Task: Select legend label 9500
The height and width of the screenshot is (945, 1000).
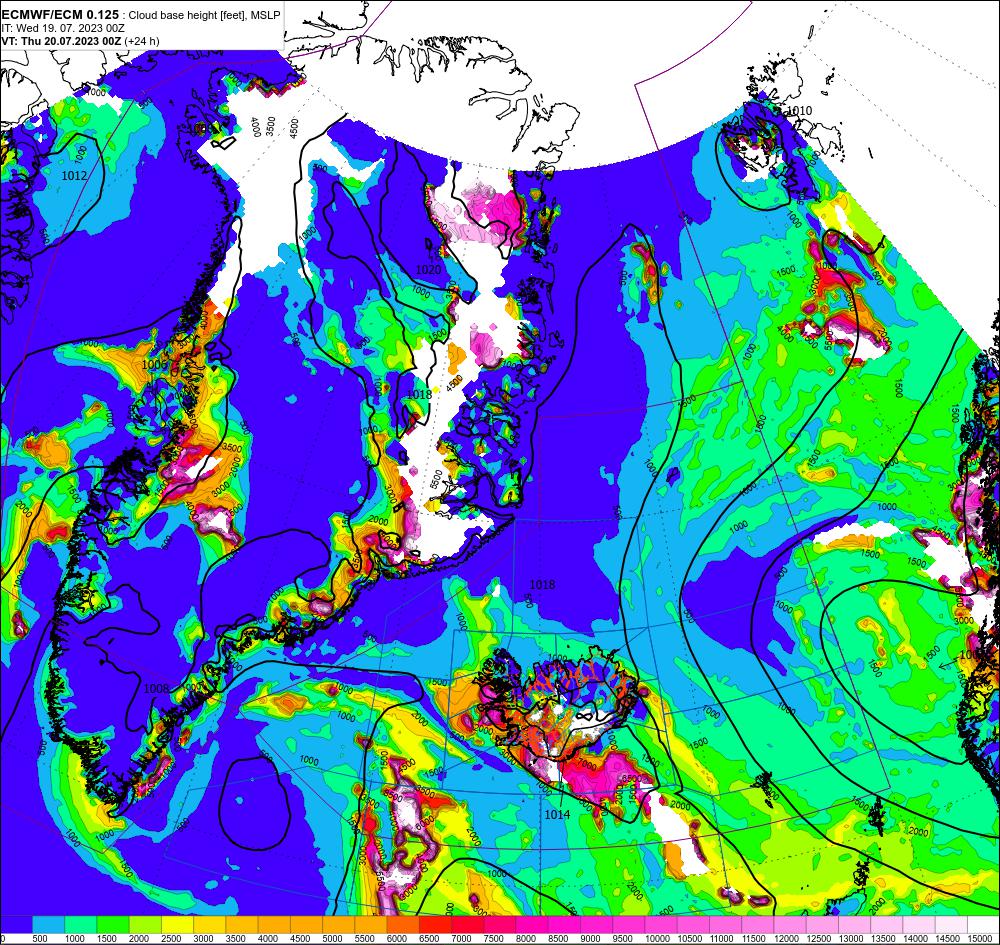Action: click(x=622, y=939)
